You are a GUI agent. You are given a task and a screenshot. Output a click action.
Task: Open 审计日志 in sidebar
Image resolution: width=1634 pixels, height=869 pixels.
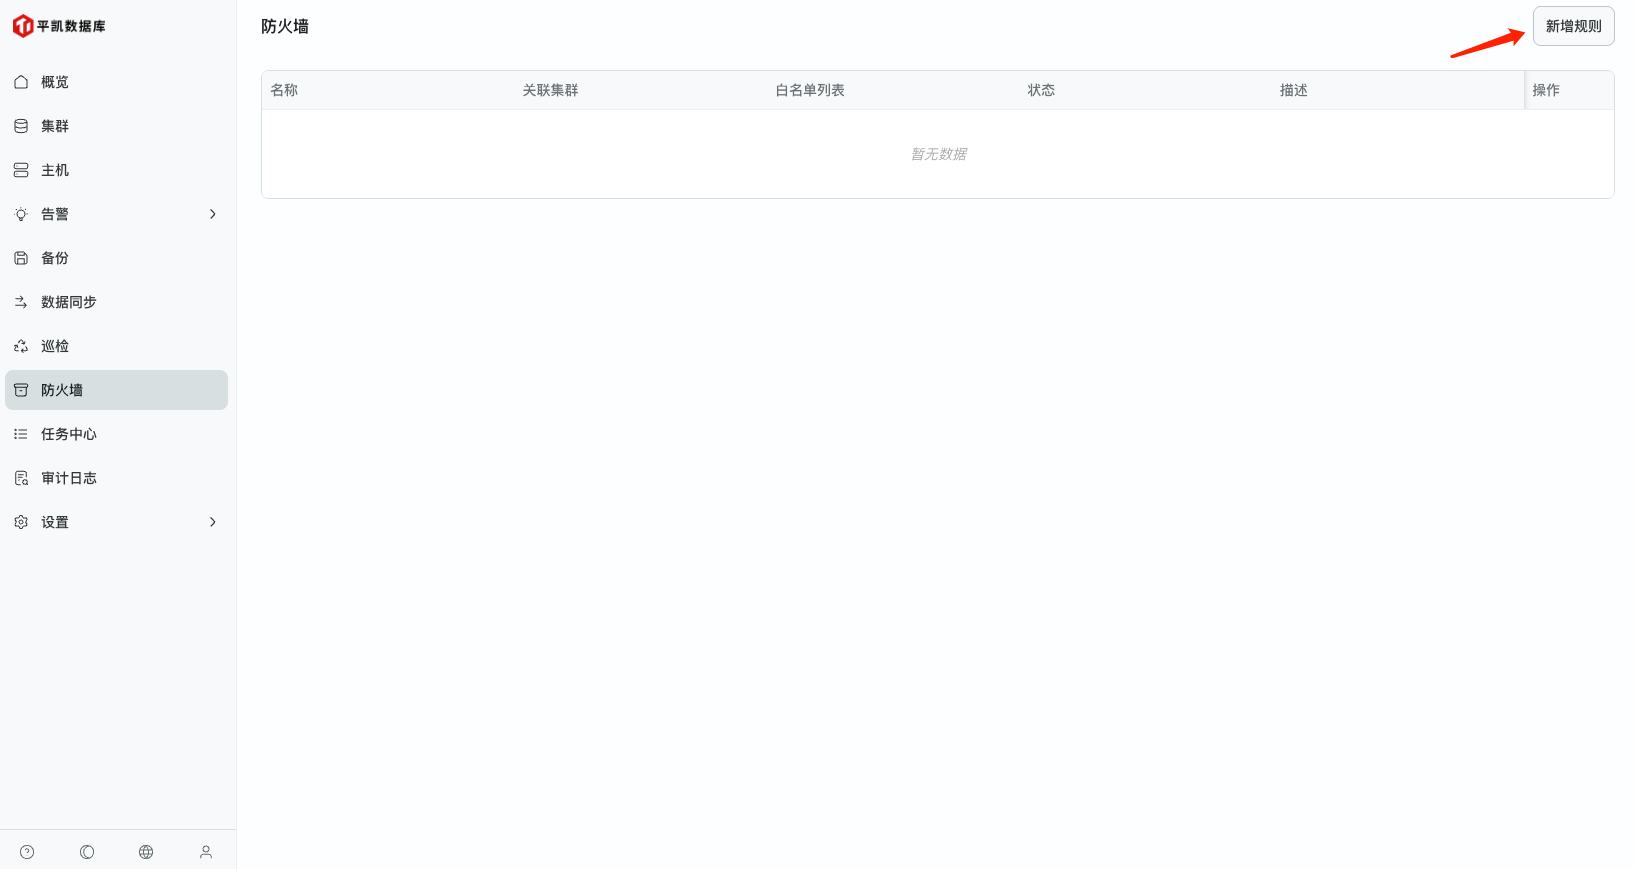[x=68, y=478]
